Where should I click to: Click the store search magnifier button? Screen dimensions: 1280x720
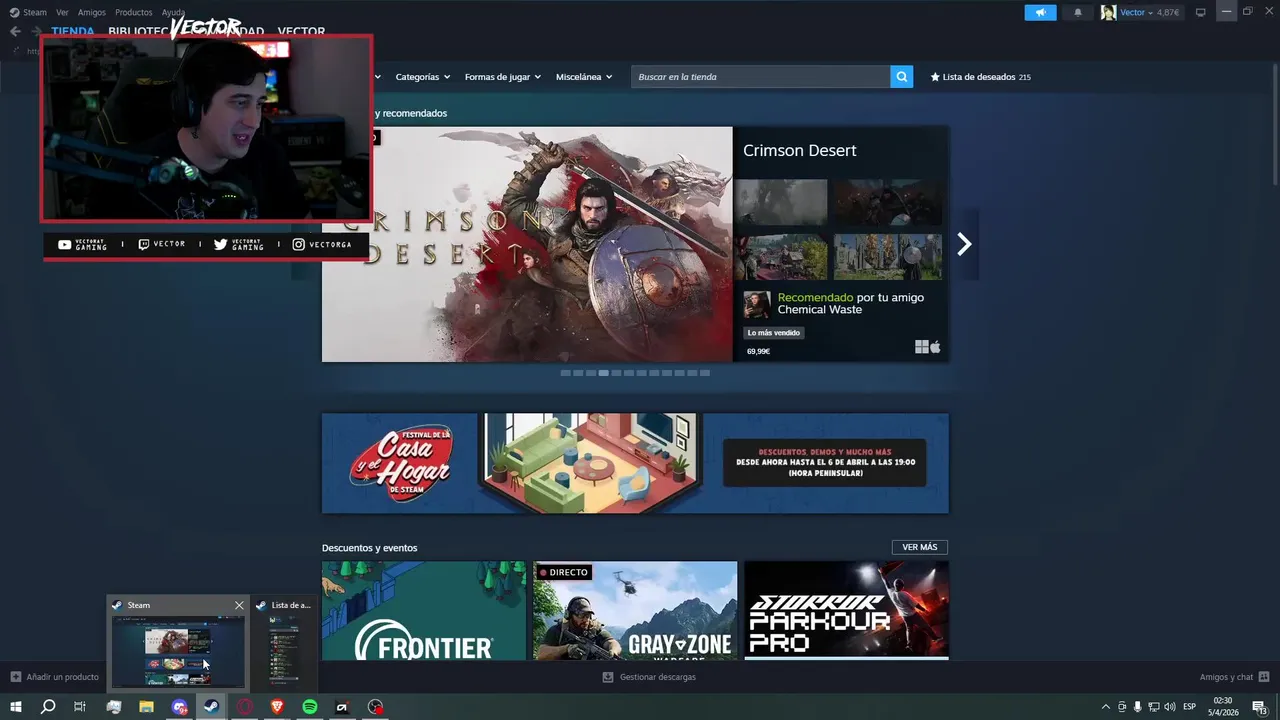coord(902,77)
